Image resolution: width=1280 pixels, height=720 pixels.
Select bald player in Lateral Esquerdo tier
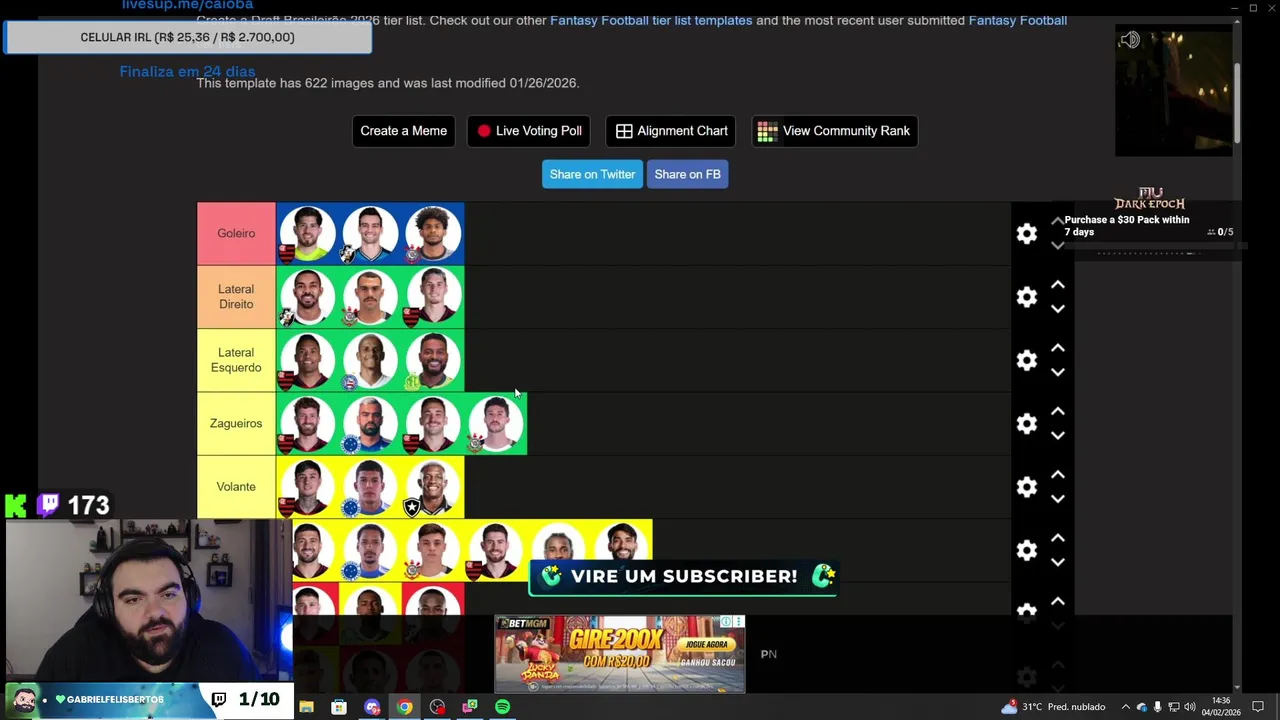pos(370,360)
